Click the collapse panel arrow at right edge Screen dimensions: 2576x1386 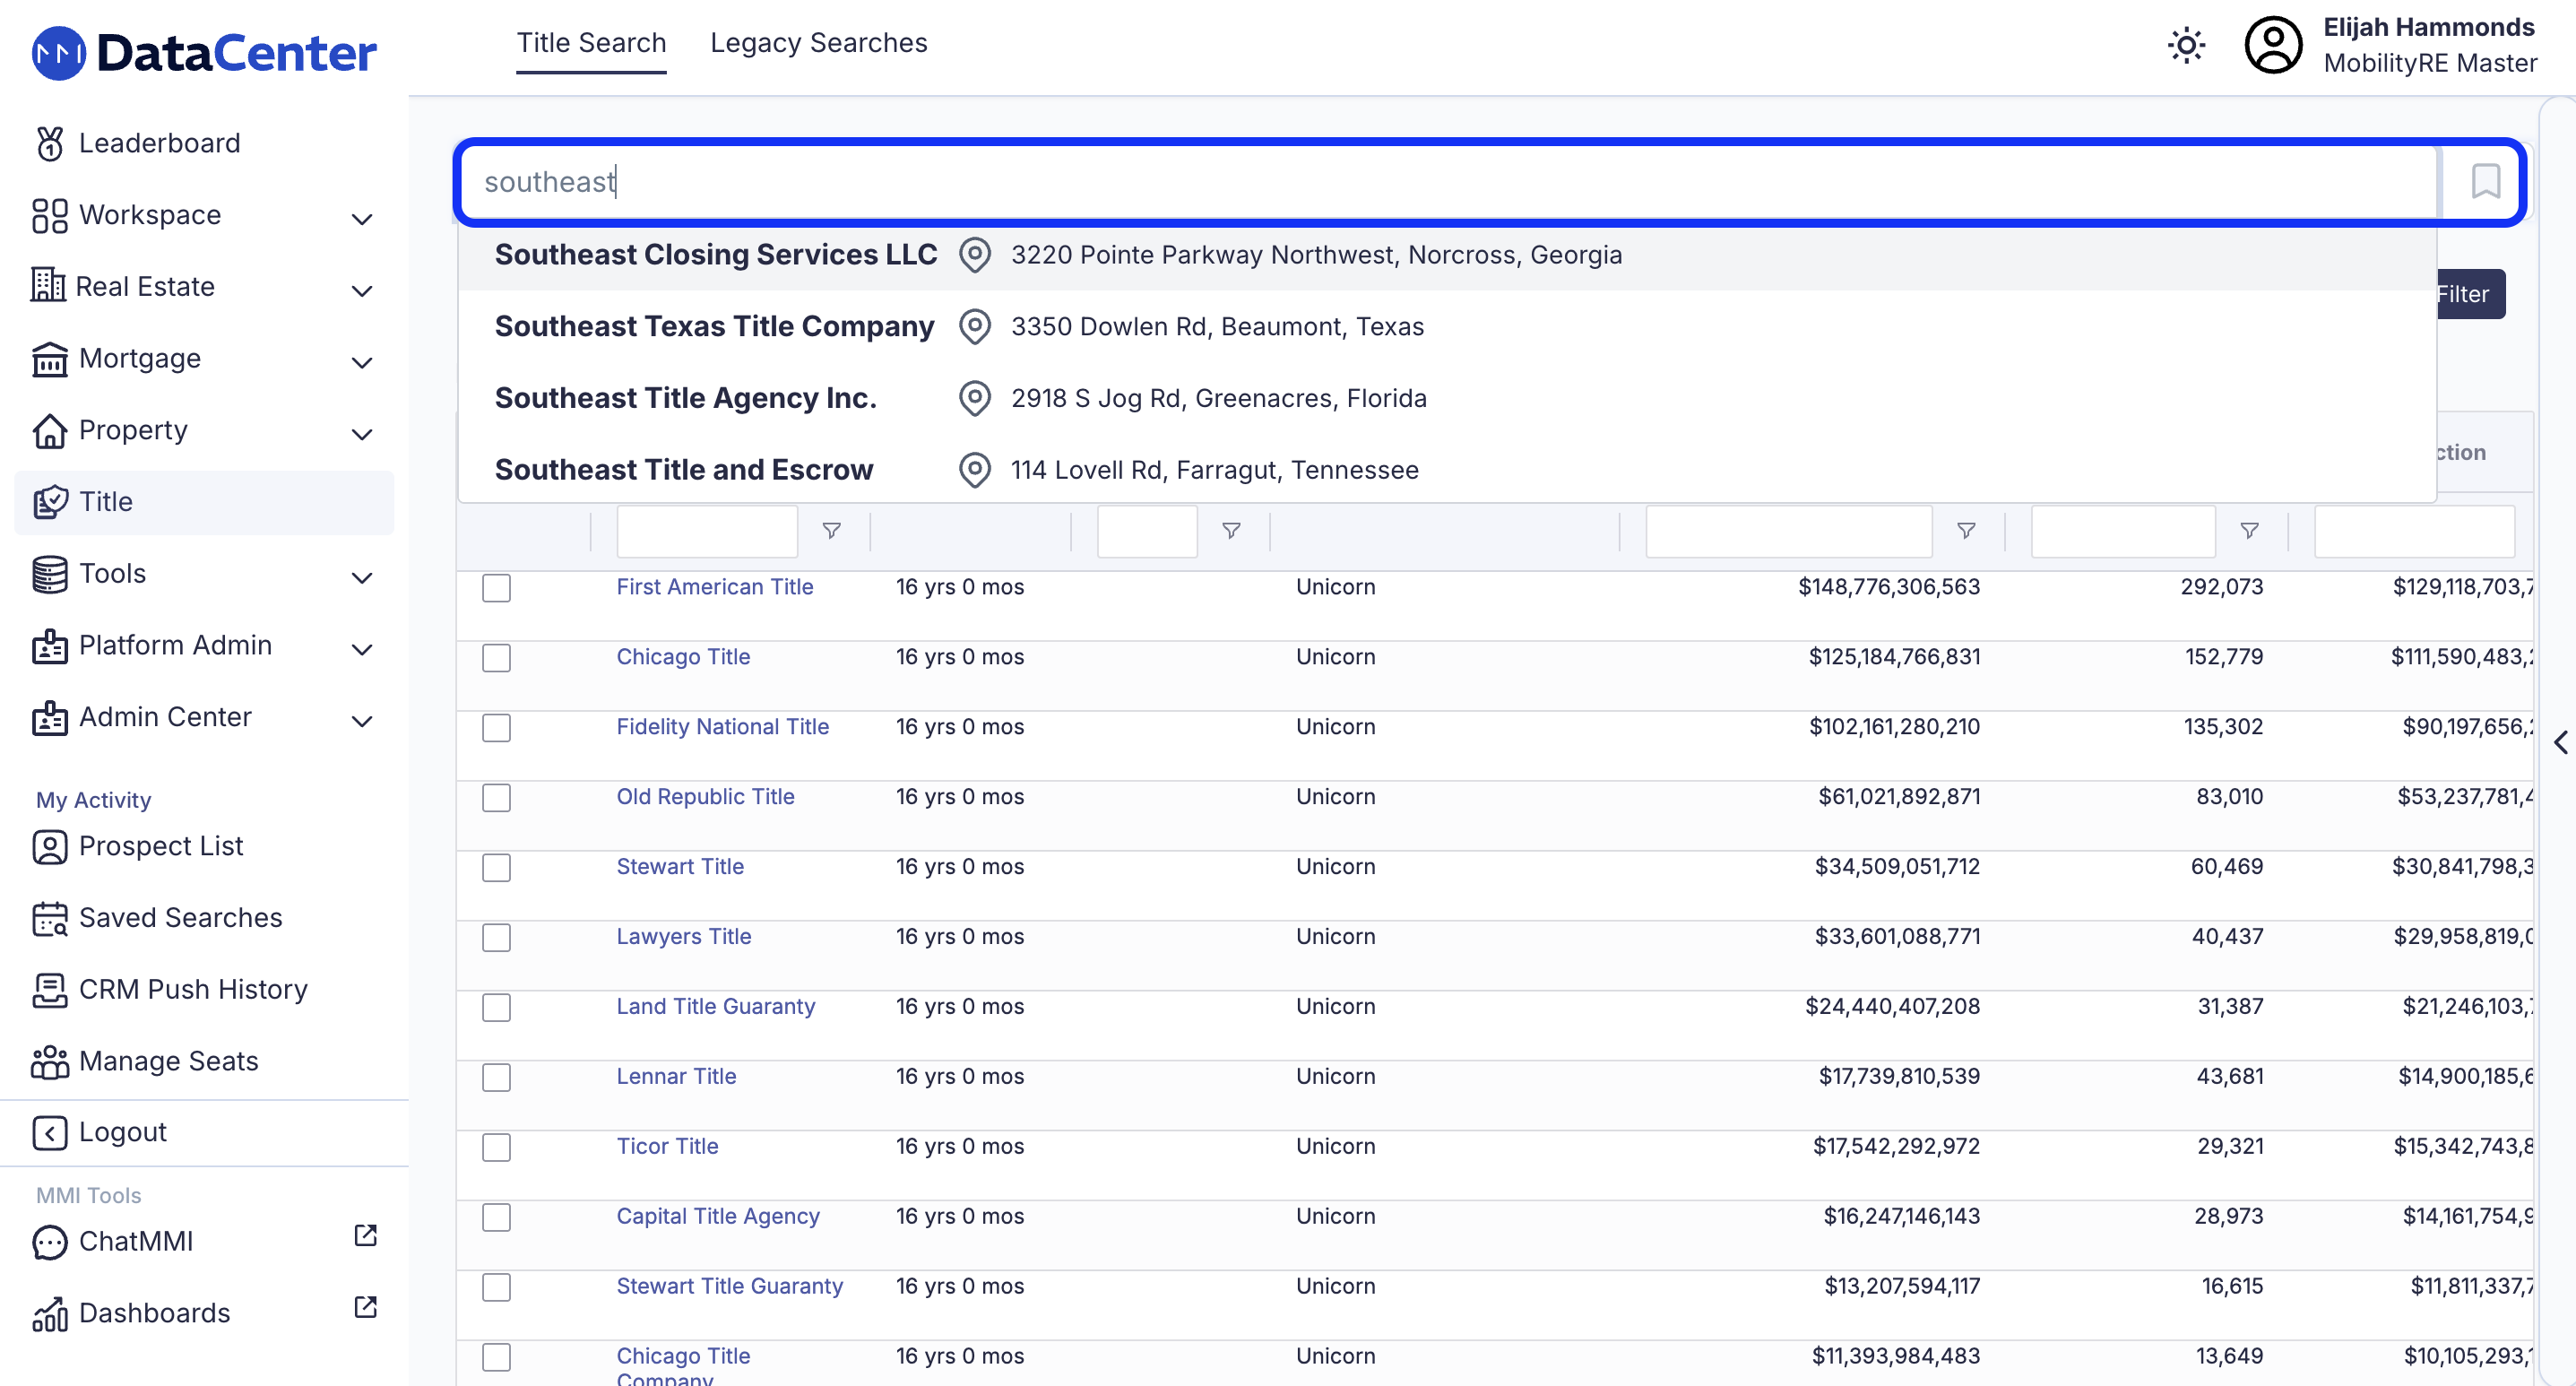(x=2560, y=742)
